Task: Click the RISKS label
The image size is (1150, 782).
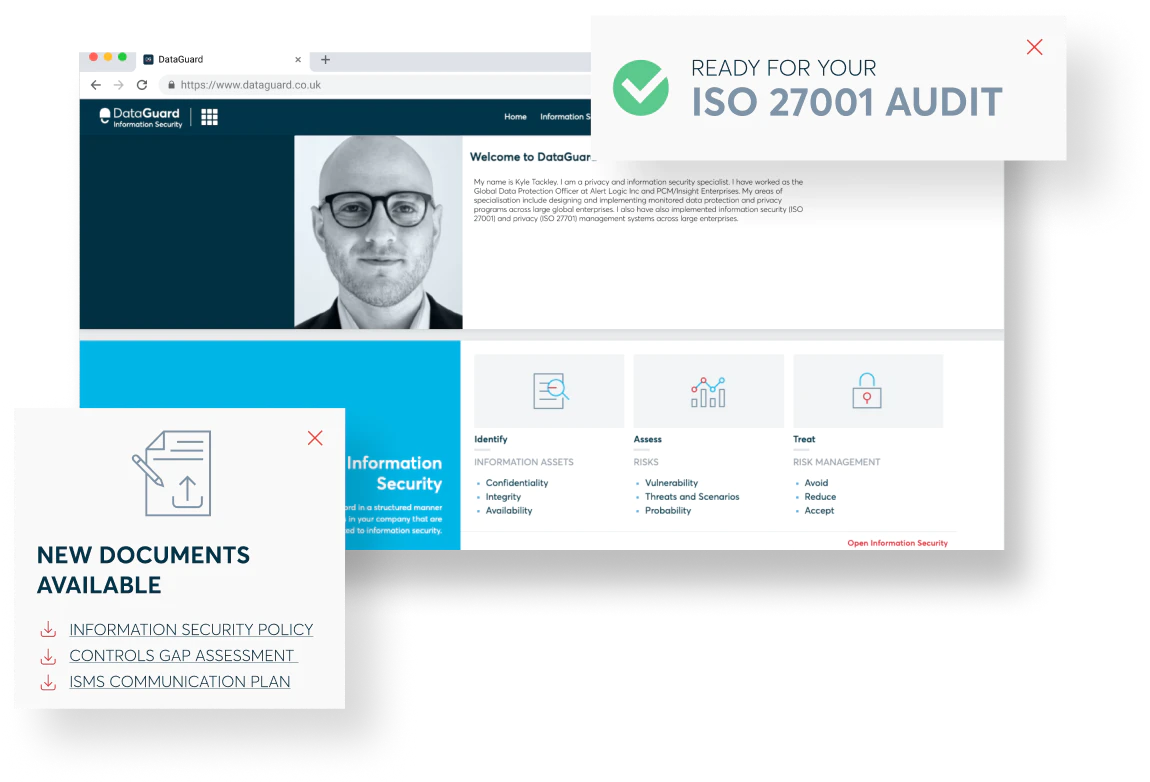Action: pos(646,462)
